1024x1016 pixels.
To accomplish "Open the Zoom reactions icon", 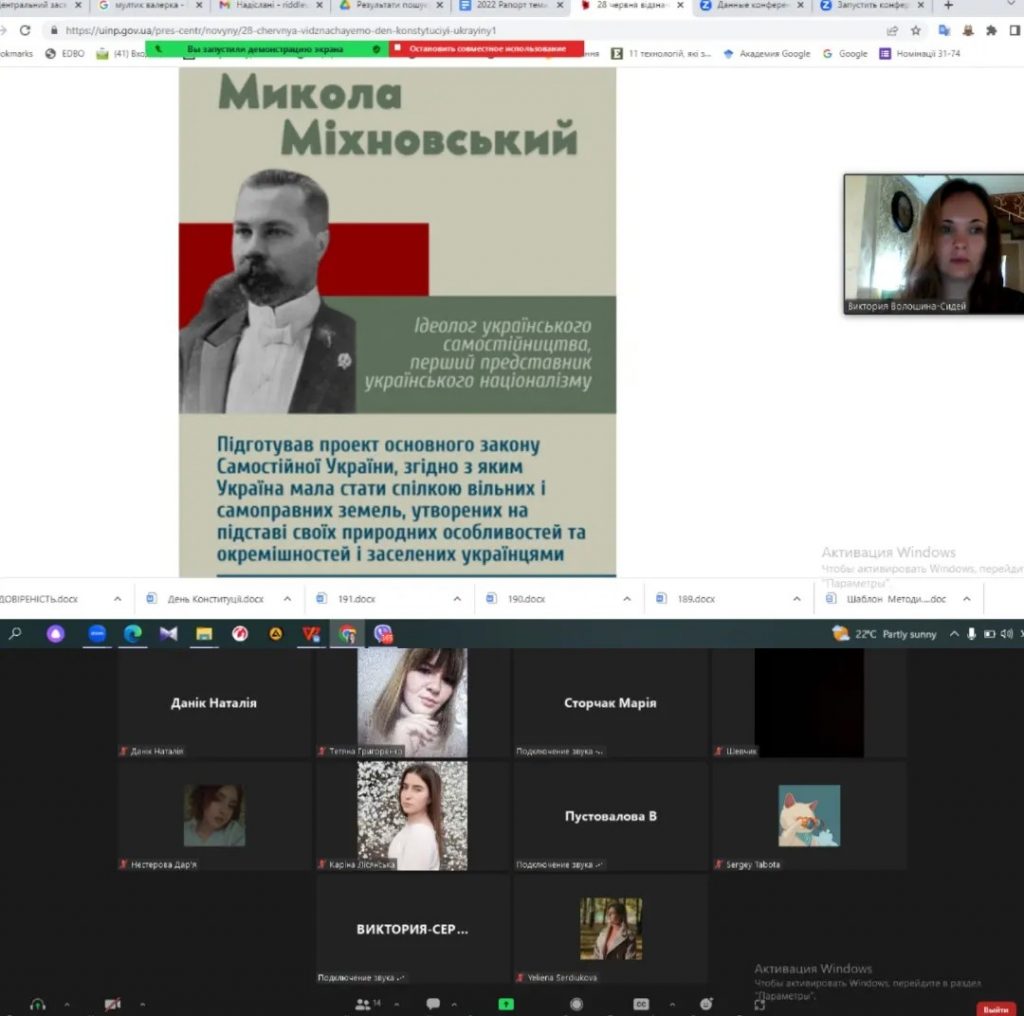I will pyautogui.click(x=707, y=1003).
